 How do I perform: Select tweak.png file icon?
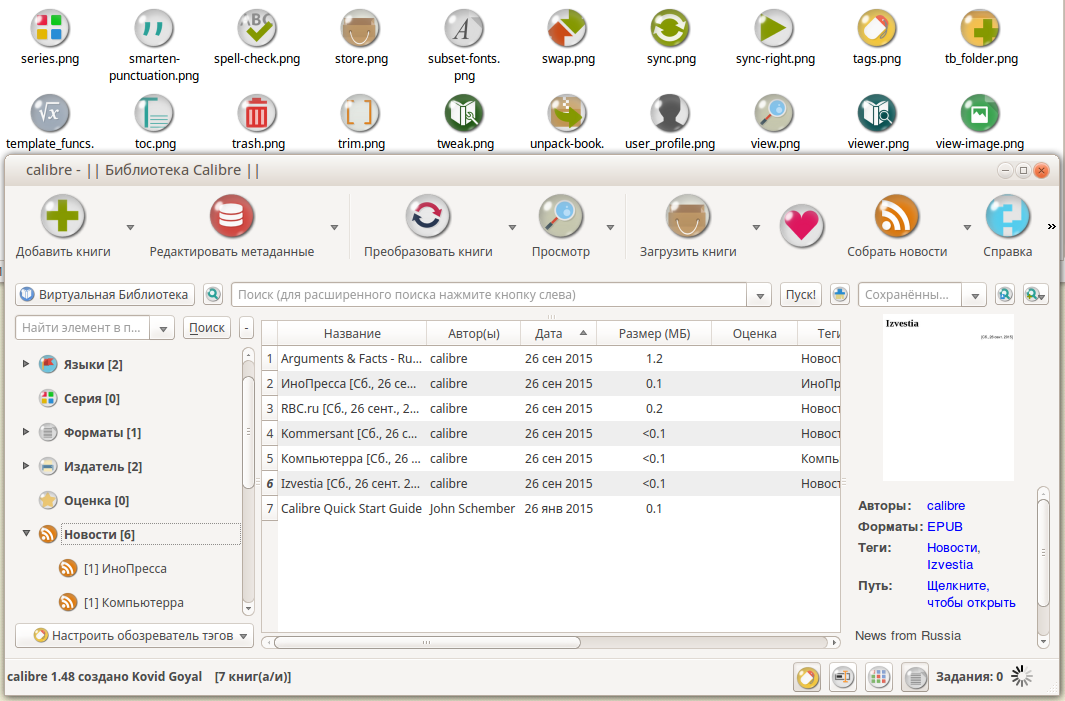click(x=465, y=113)
